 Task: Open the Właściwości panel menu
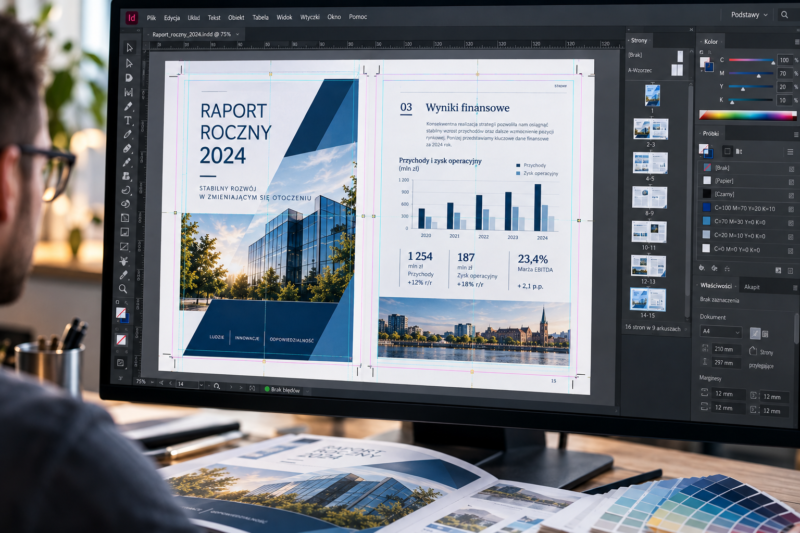point(795,288)
